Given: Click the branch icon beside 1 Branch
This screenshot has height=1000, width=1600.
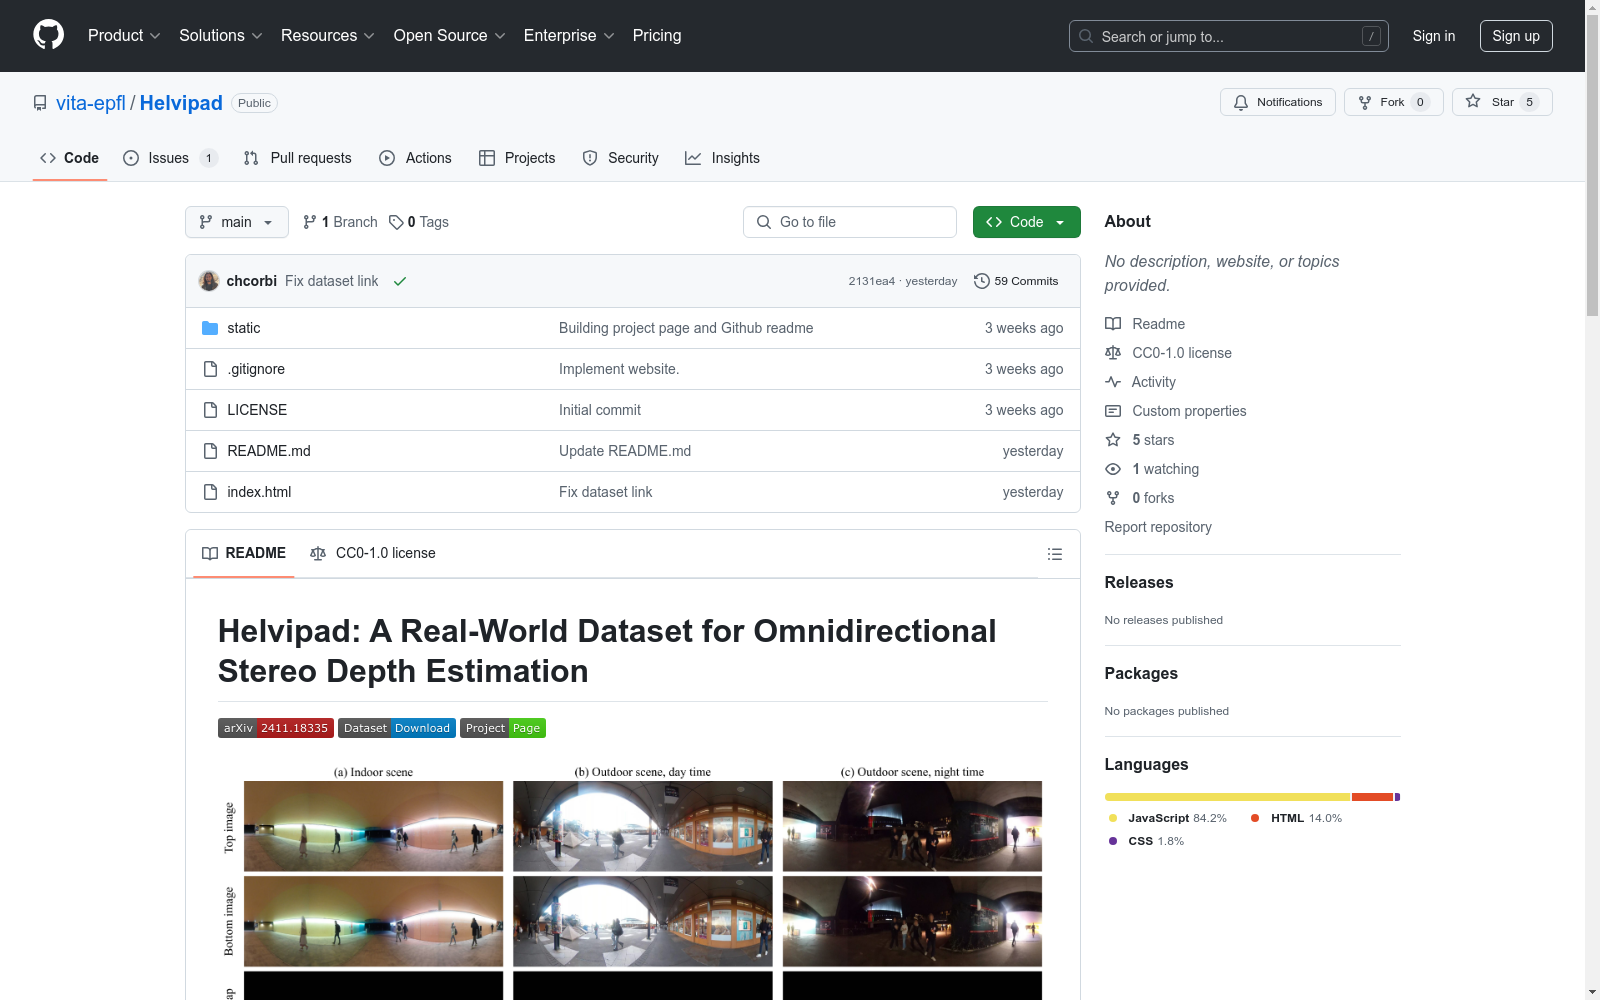Looking at the screenshot, I should point(310,222).
